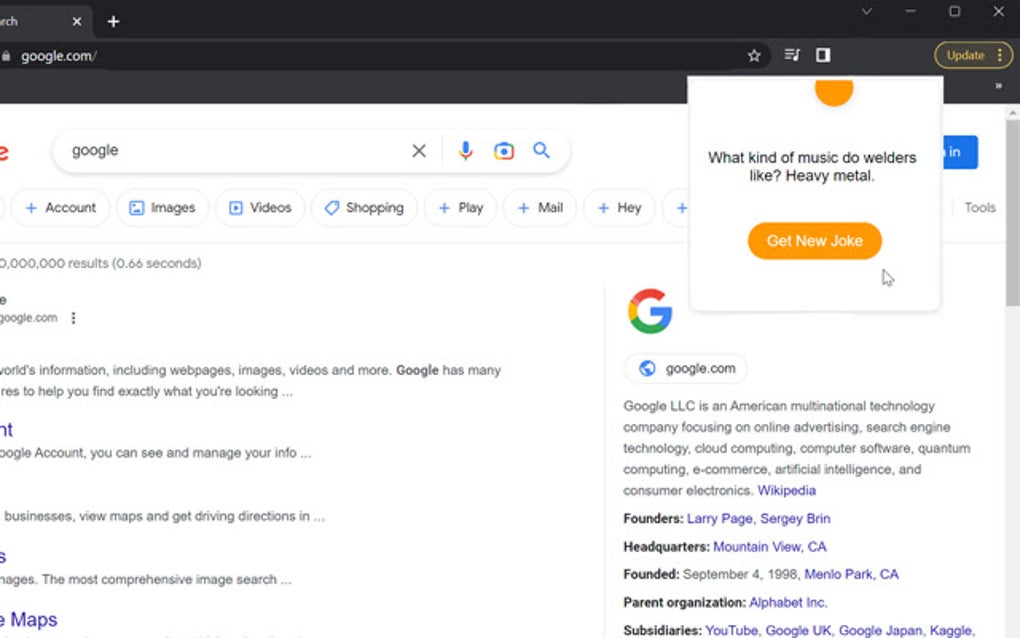The width and height of the screenshot is (1020, 638).
Task: Switch to the Images search tab
Action: 162,207
